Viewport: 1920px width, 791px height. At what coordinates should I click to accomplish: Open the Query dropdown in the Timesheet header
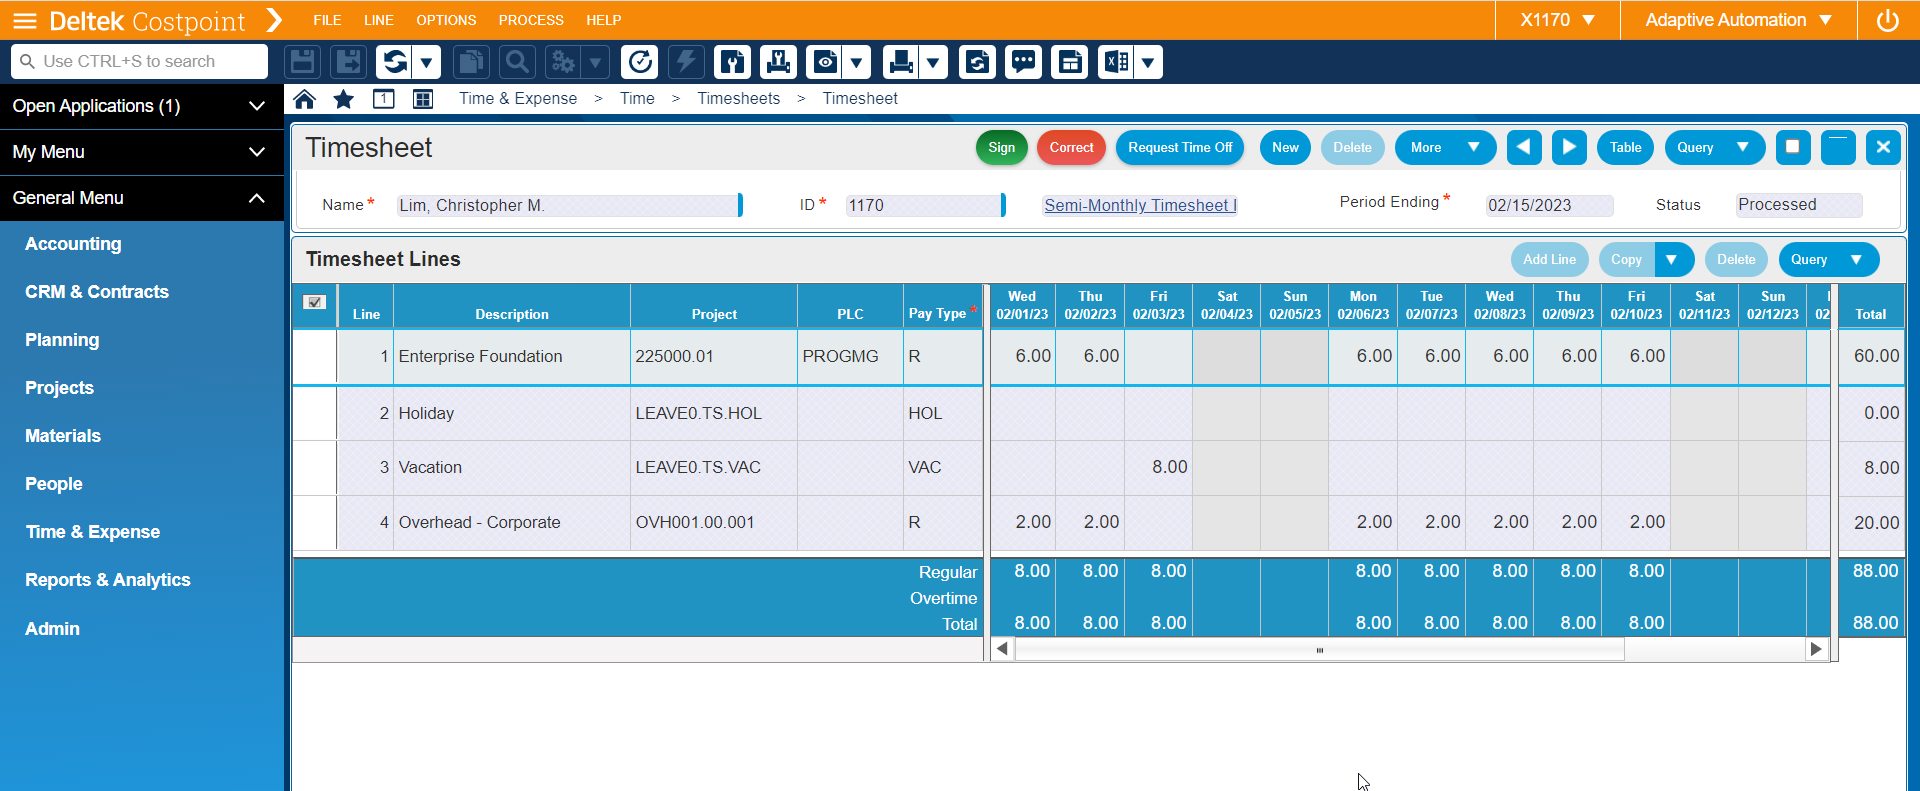[x=1714, y=147]
